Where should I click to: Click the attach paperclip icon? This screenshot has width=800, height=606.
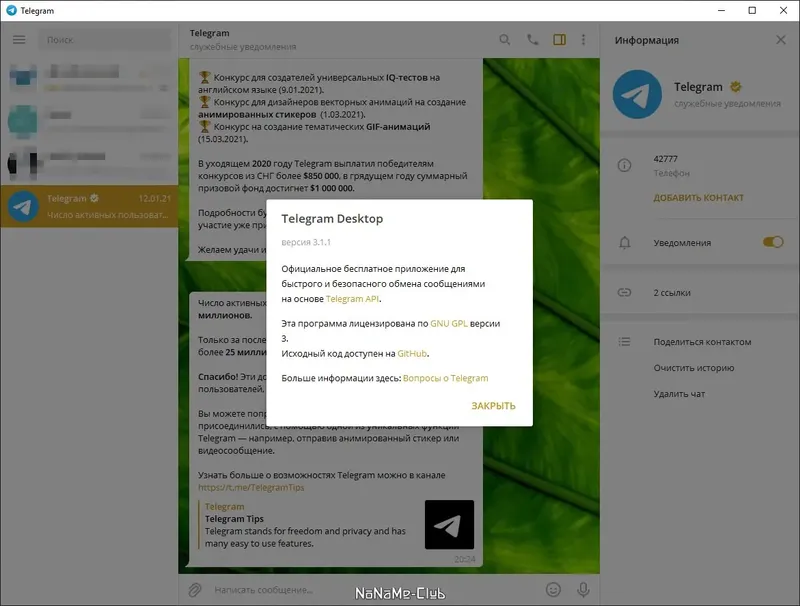[194, 590]
